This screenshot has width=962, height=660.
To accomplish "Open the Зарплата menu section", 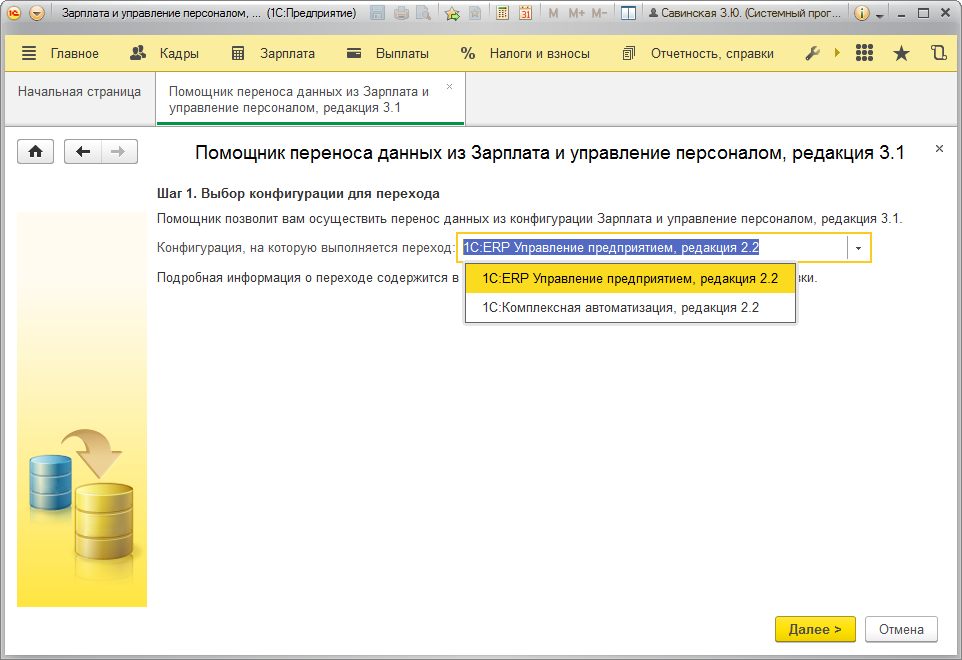I will pos(273,54).
